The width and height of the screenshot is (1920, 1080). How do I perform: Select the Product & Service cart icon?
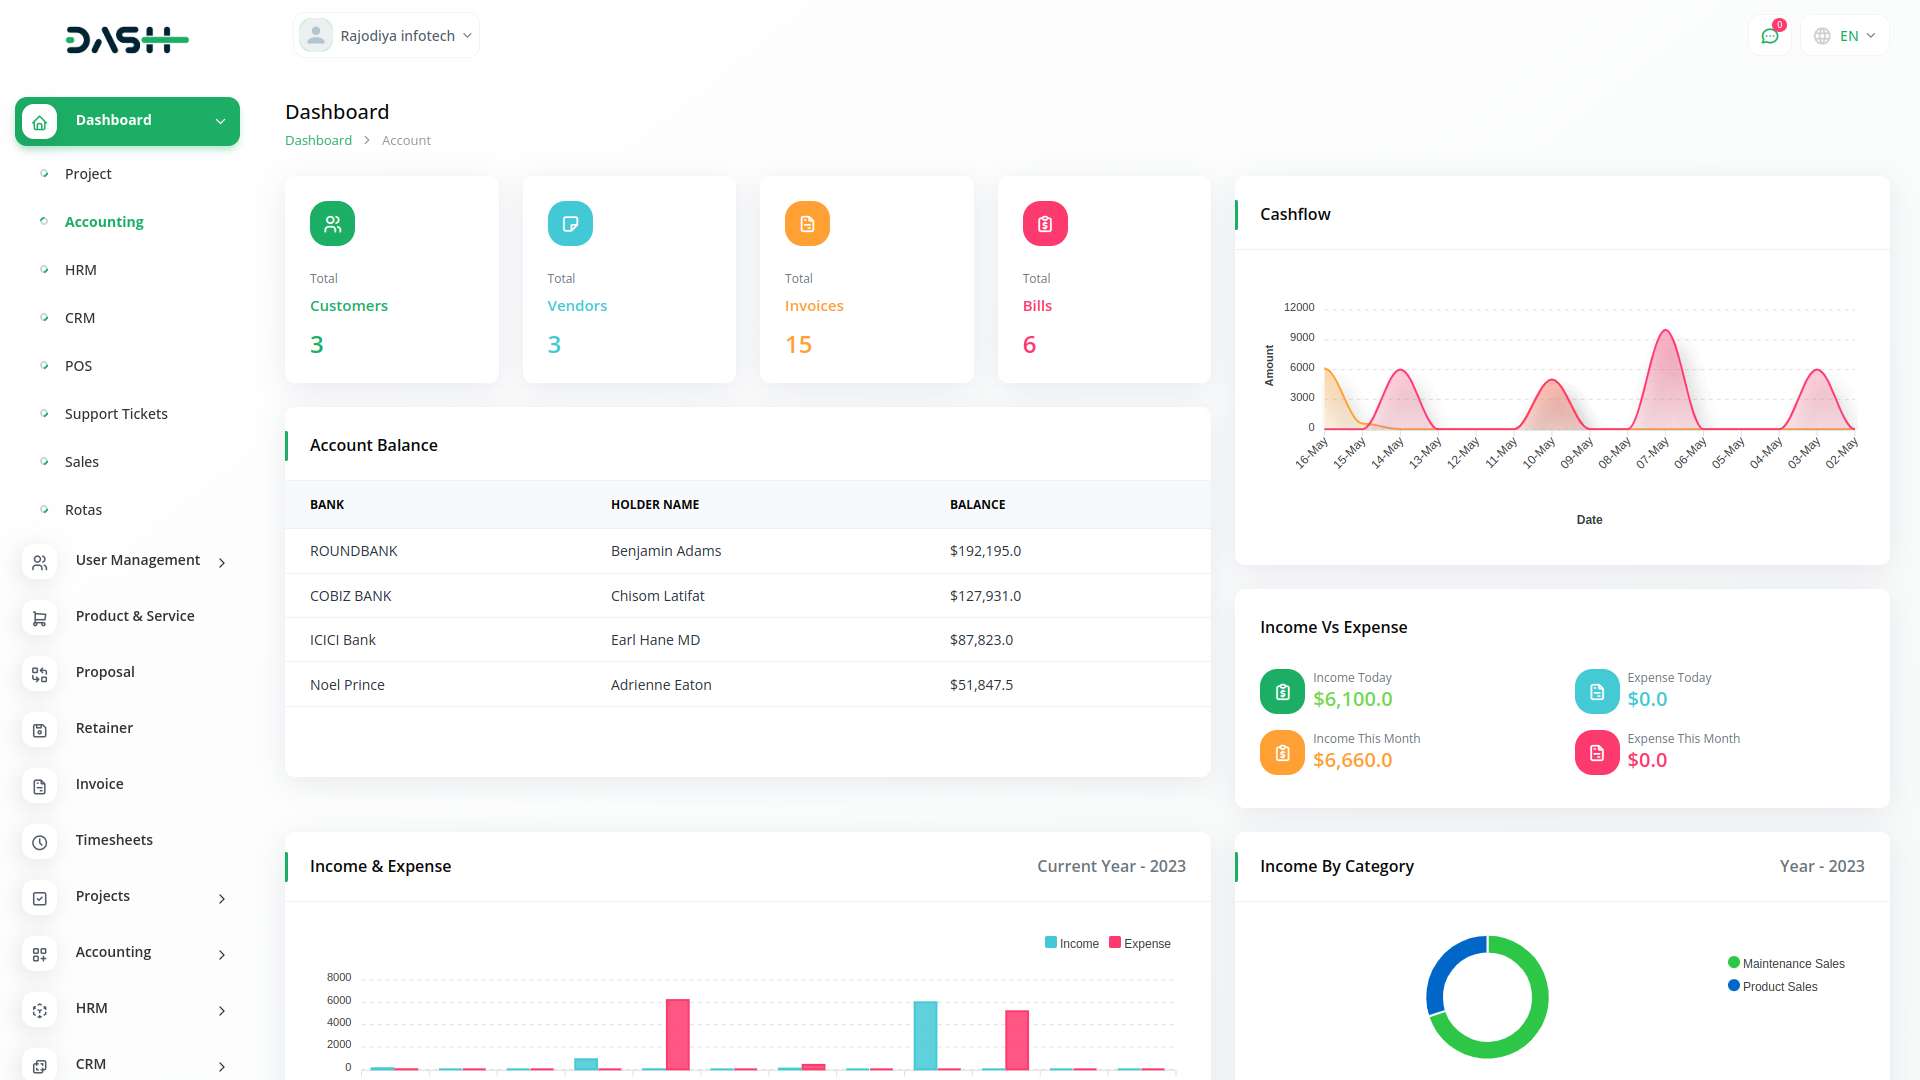pyautogui.click(x=39, y=618)
